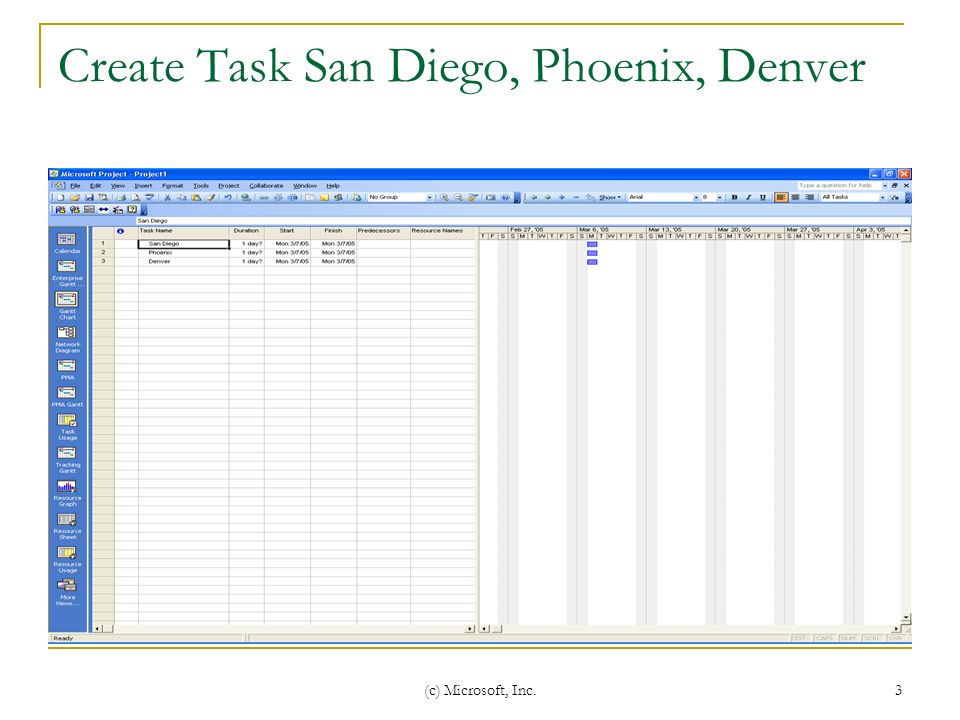Image resolution: width=960 pixels, height=720 pixels.
Task: Click the Finish column header
Action: pyautogui.click(x=334, y=231)
